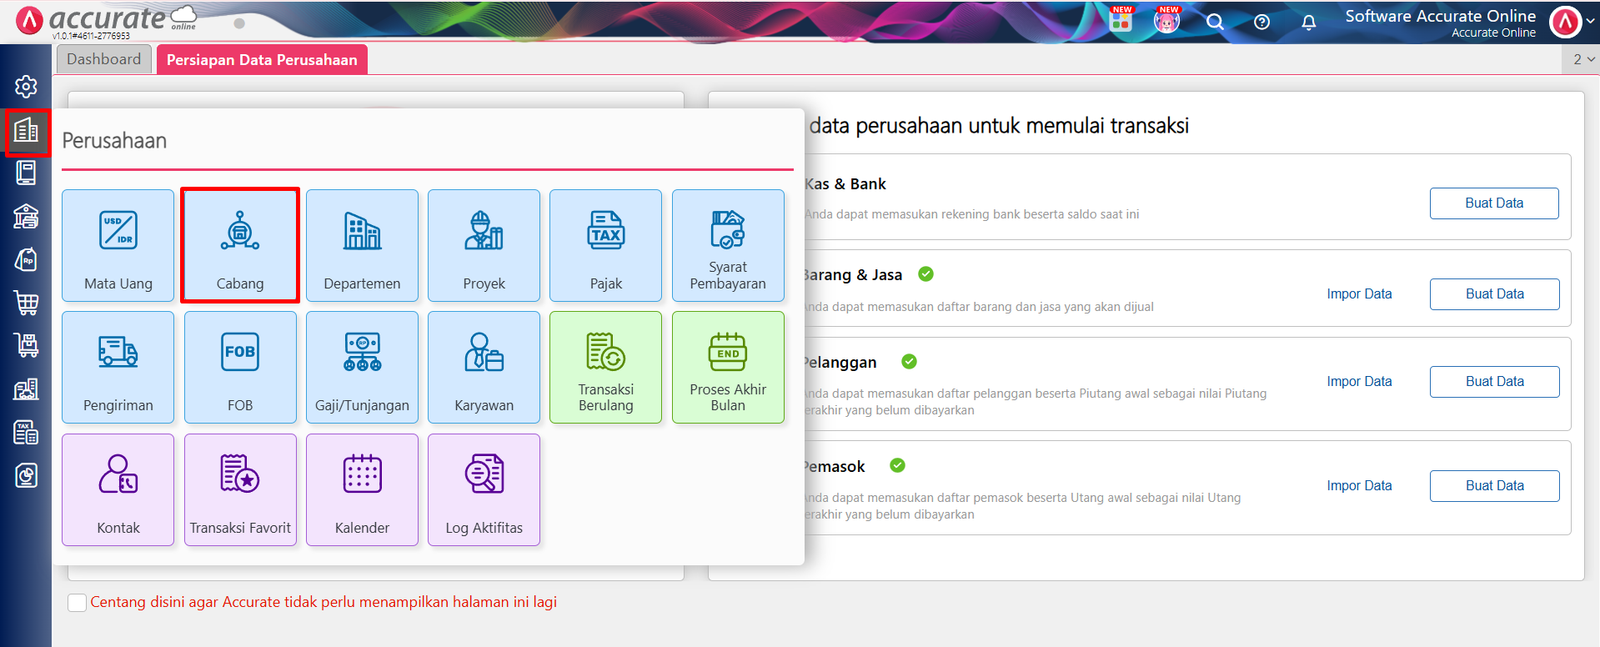
Task: Open the loaded trolley sidebar icon
Action: pos(26,345)
